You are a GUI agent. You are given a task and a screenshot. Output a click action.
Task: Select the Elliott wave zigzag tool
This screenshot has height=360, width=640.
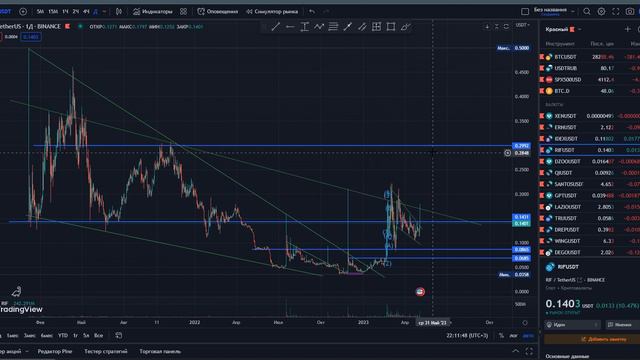pos(319,27)
